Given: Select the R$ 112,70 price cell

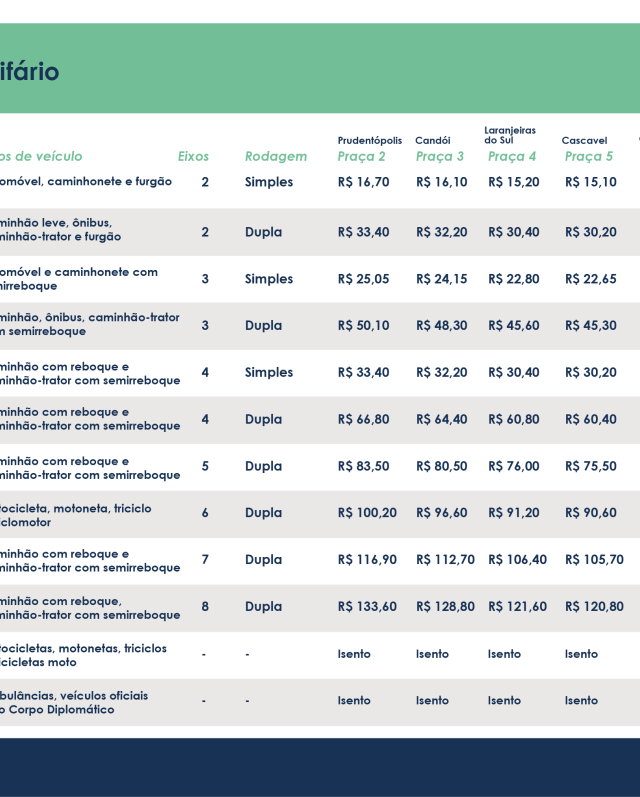Looking at the screenshot, I should click(445, 560).
